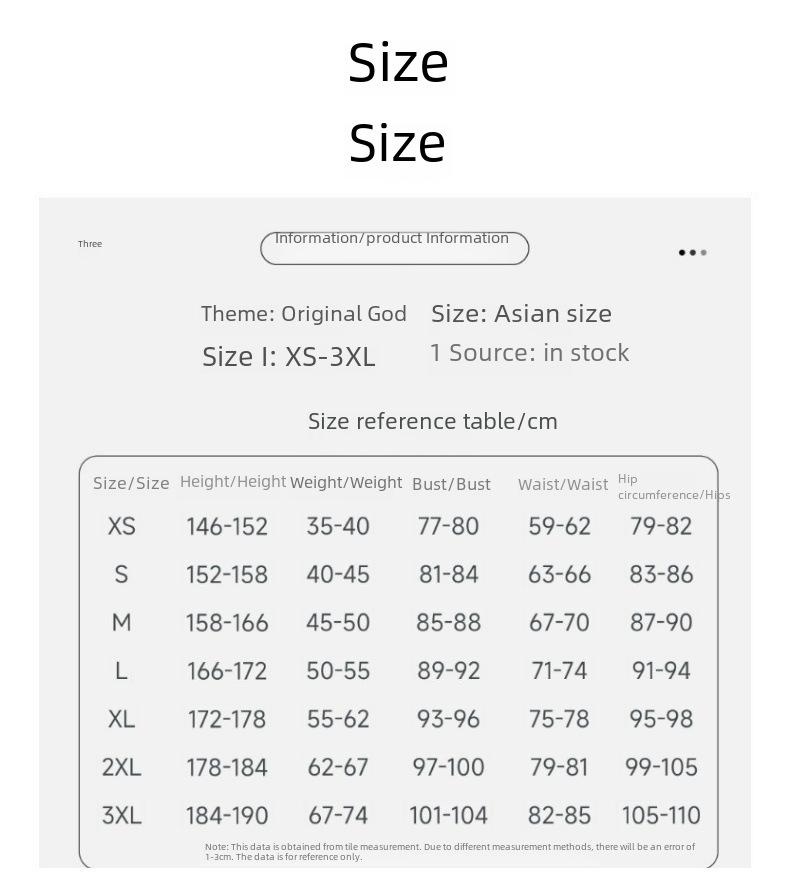Click the Hip circumference/Hips column header

click(x=674, y=487)
